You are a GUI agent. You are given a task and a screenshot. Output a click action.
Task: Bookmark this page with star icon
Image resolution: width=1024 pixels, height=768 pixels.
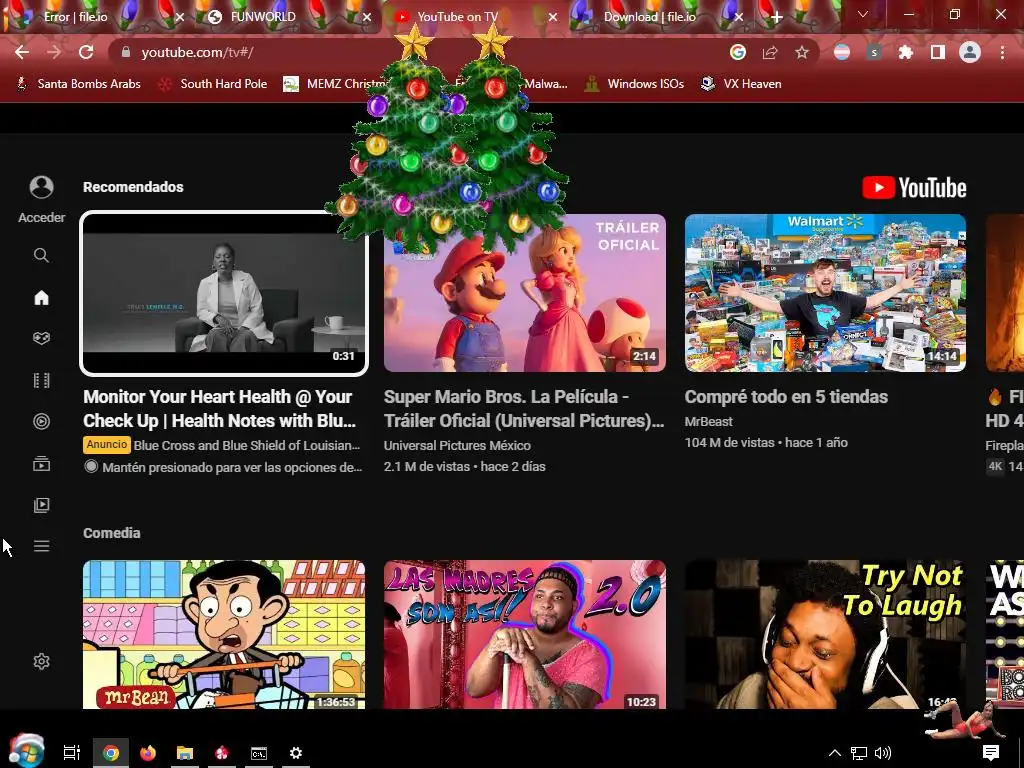[802, 52]
